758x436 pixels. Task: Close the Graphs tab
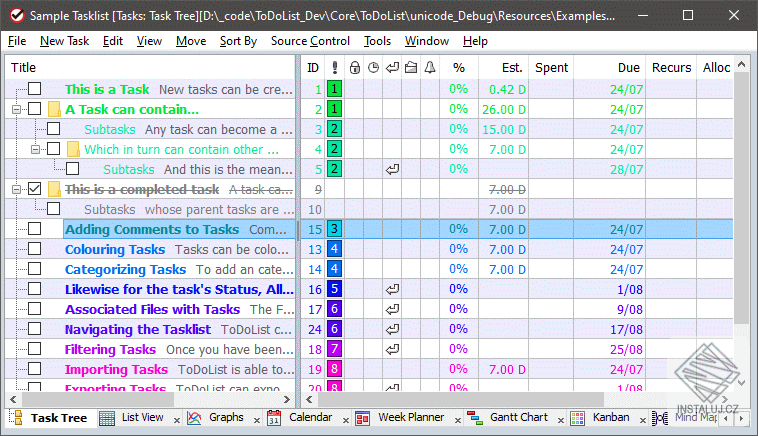point(257,420)
